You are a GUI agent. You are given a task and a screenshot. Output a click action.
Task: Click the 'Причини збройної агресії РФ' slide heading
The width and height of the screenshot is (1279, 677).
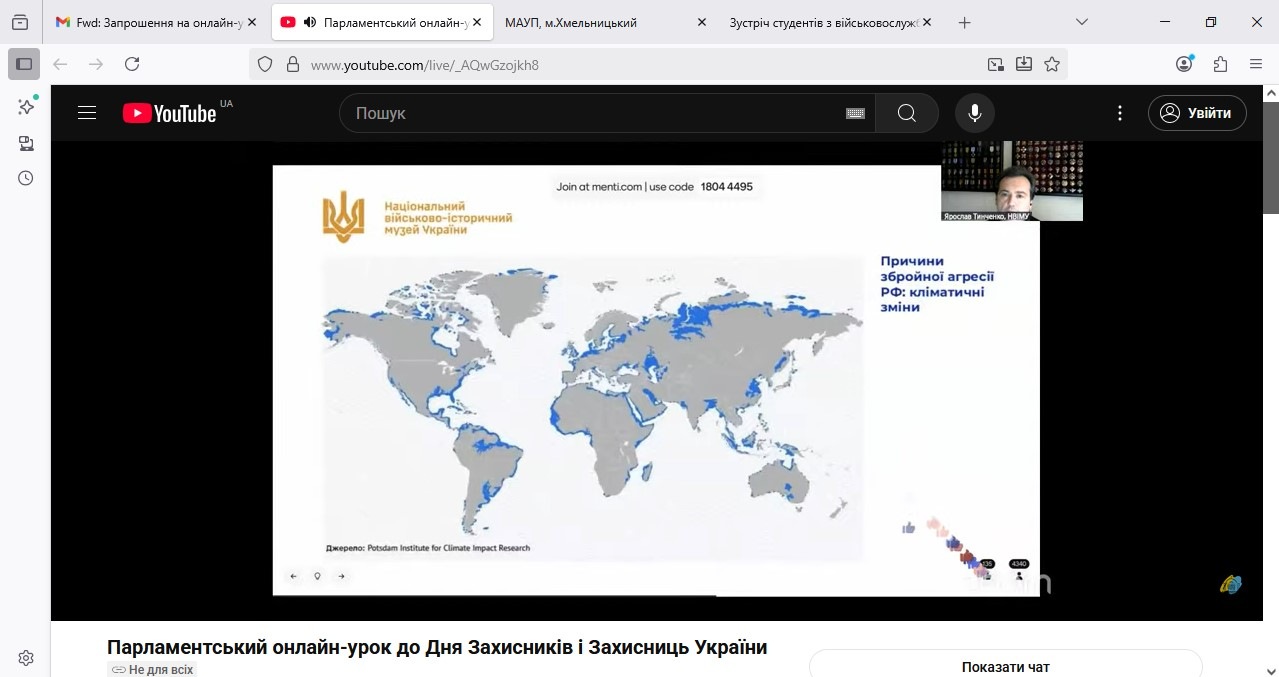tap(937, 283)
